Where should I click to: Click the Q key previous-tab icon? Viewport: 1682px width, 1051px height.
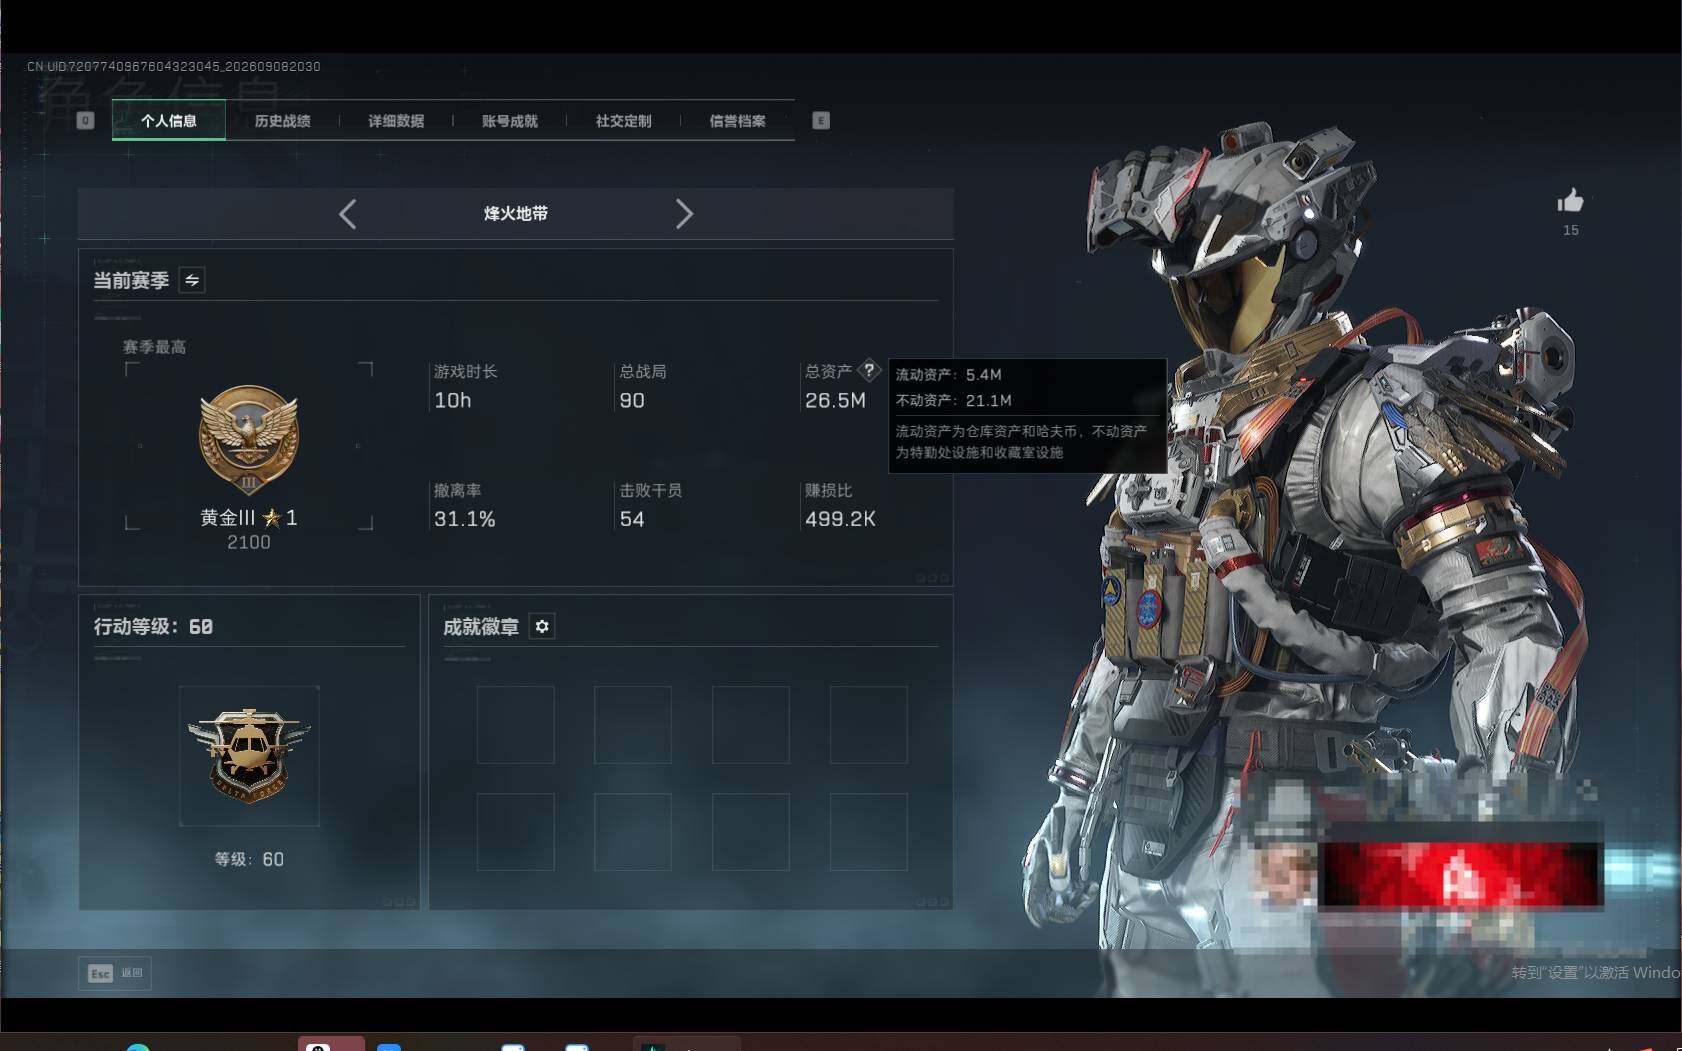85,121
